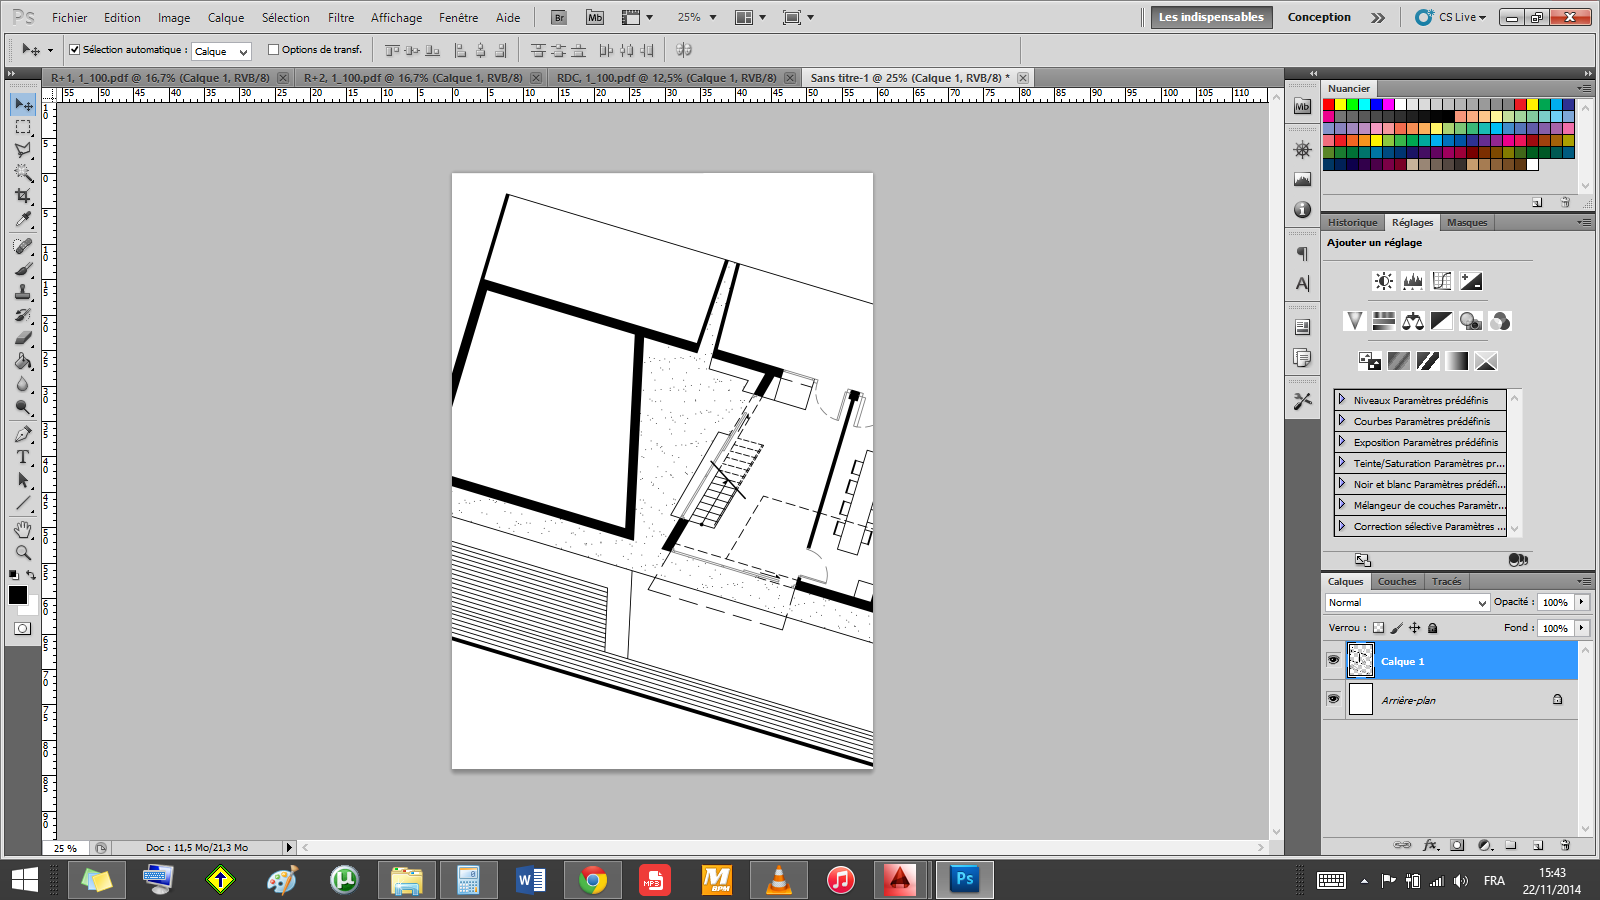Switch to the Masques tab
This screenshot has width=1600, height=900.
click(1467, 222)
